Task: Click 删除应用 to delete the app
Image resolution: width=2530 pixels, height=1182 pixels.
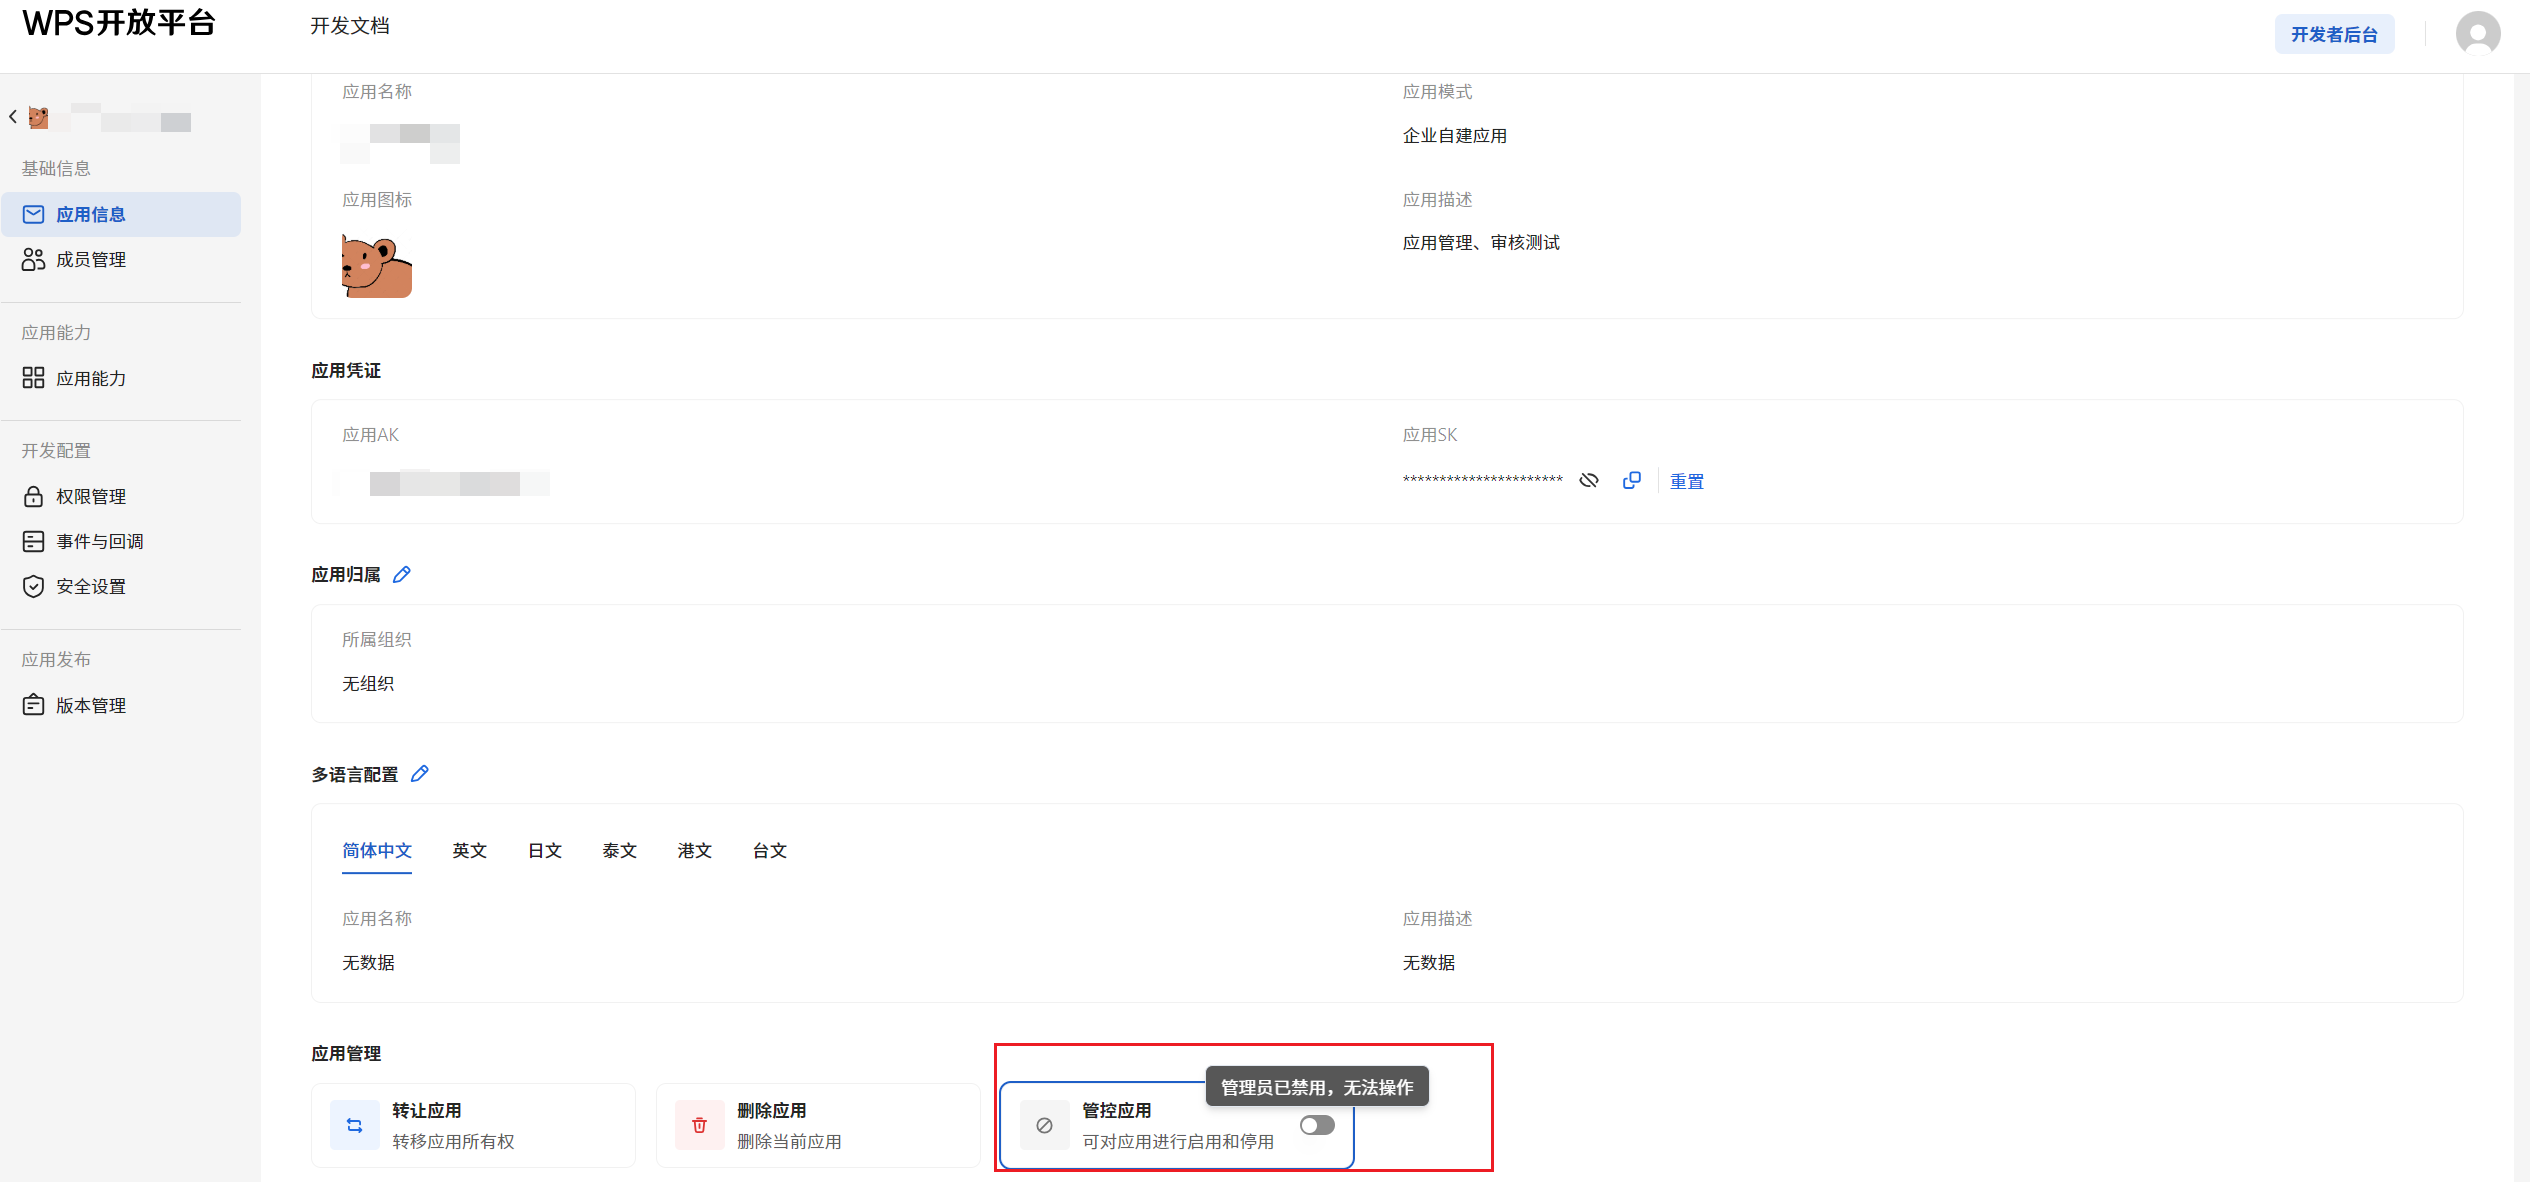Action: (818, 1124)
